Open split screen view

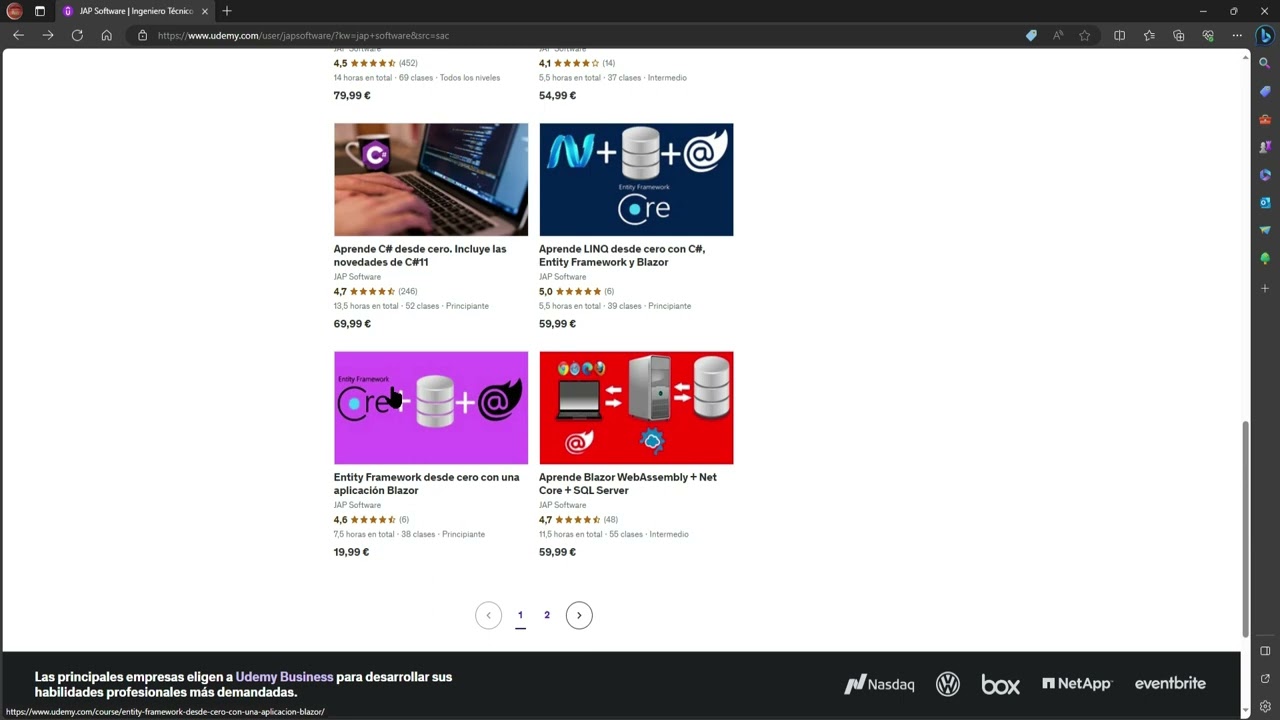(1119, 35)
